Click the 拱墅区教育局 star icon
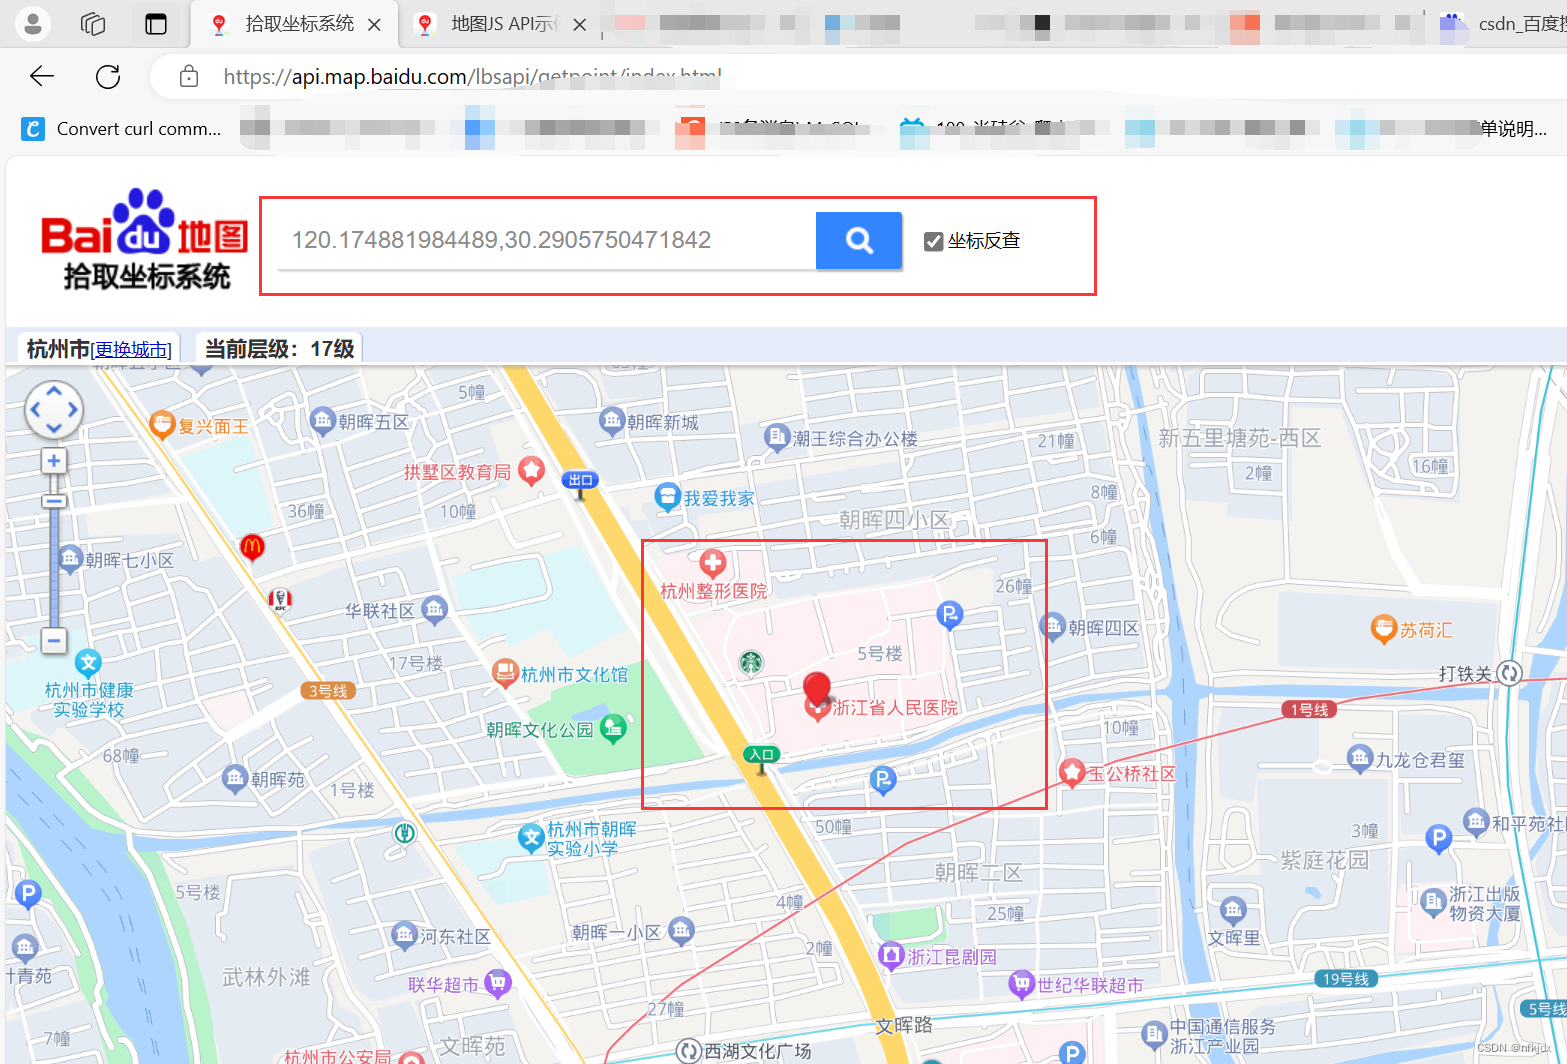This screenshot has width=1567, height=1064. click(x=532, y=470)
